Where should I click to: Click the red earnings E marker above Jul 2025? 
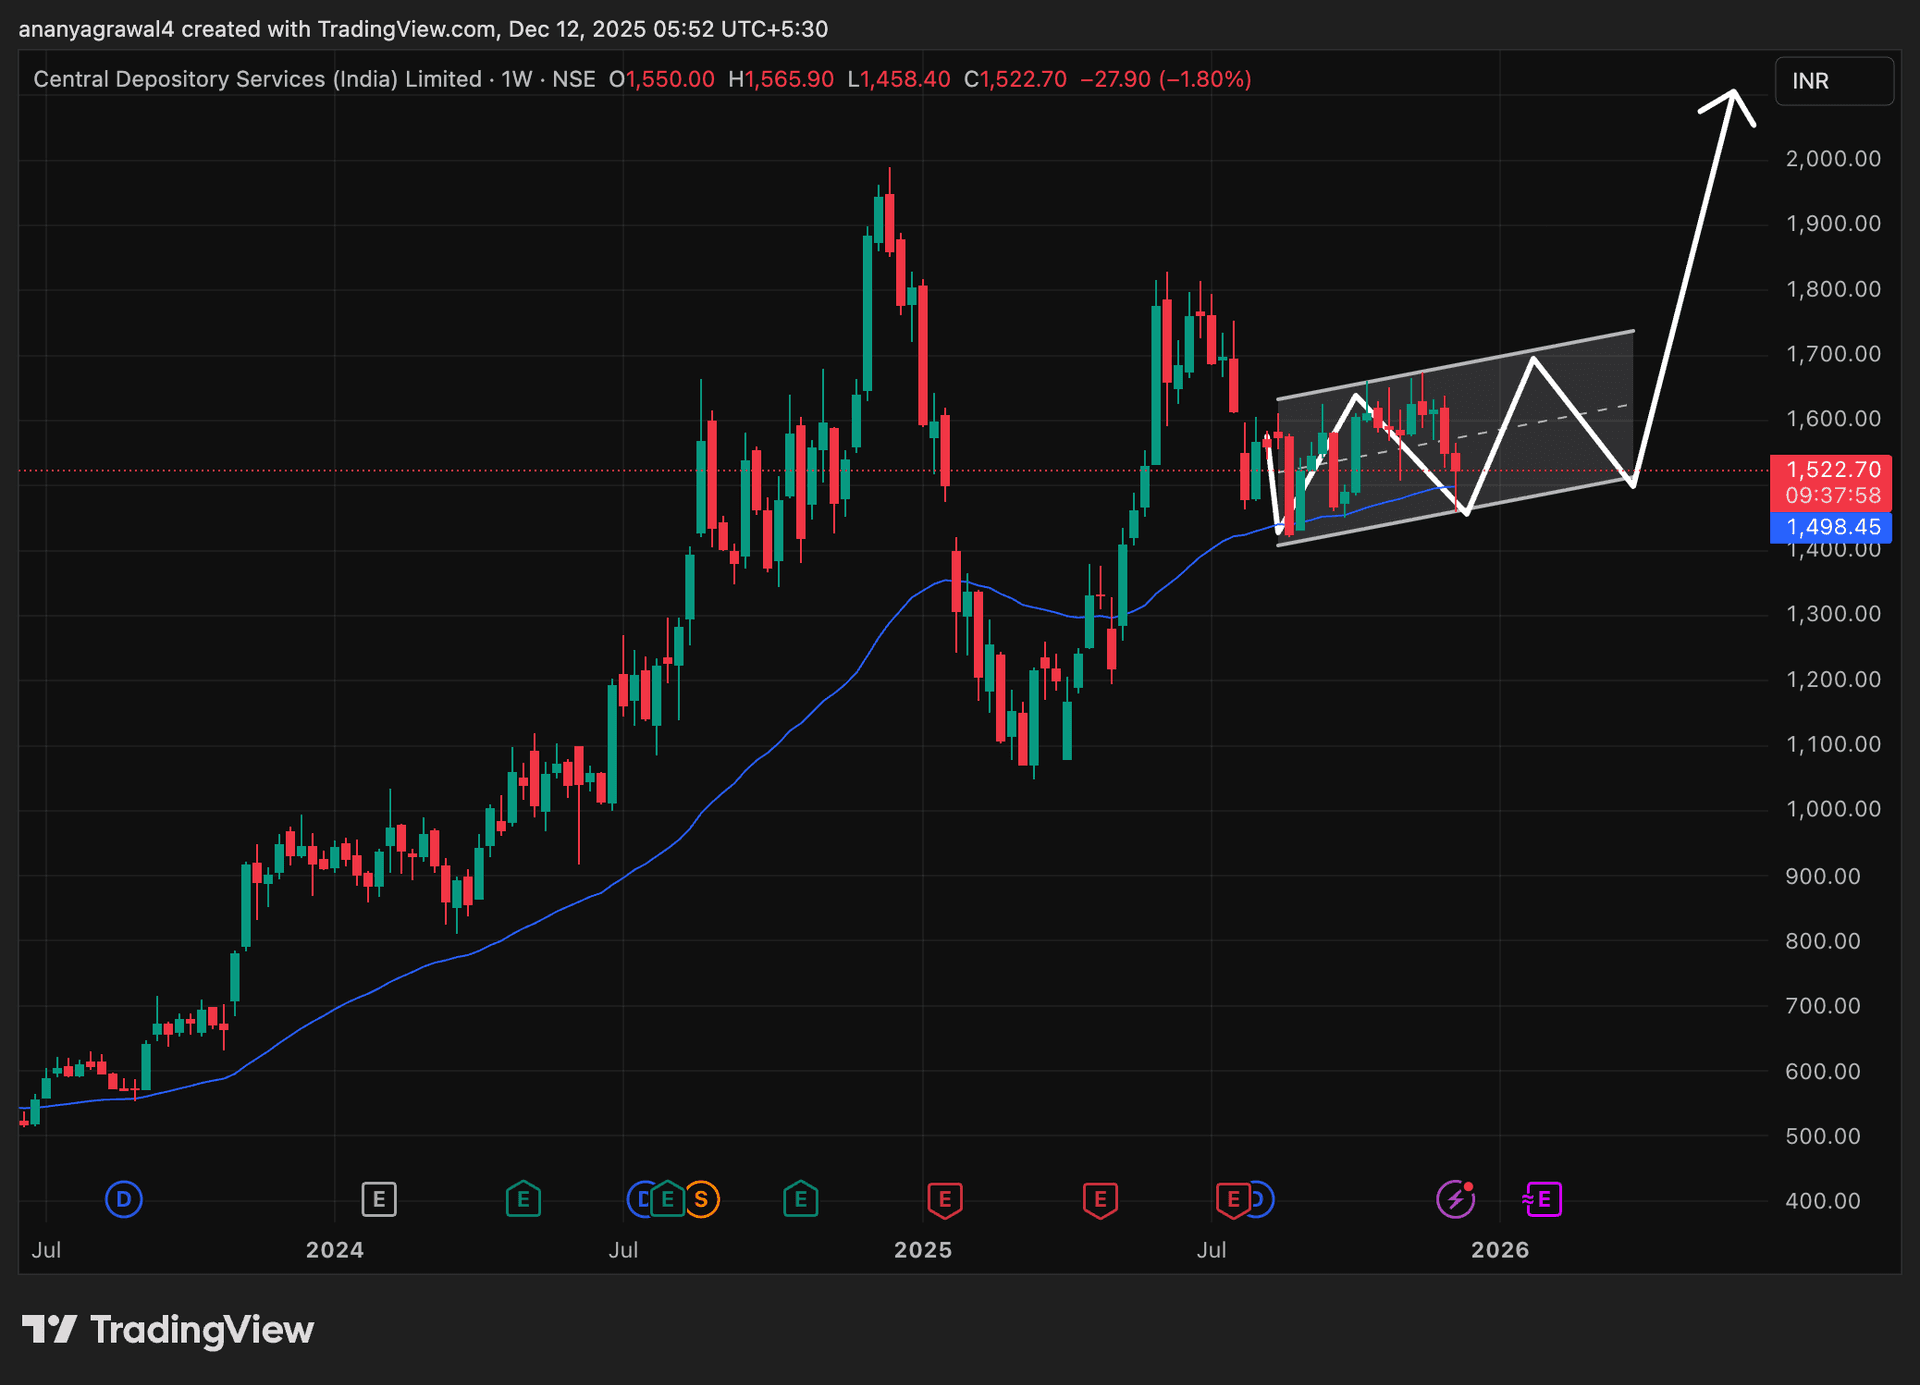click(1233, 1199)
